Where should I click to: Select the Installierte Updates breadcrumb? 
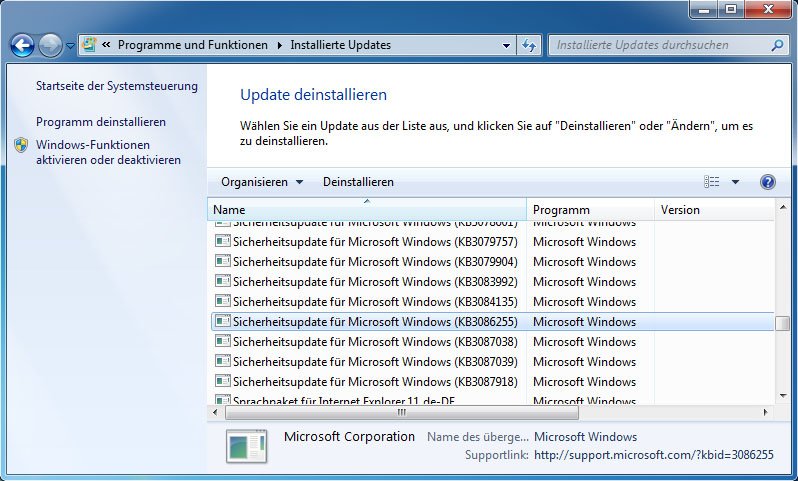click(x=340, y=45)
